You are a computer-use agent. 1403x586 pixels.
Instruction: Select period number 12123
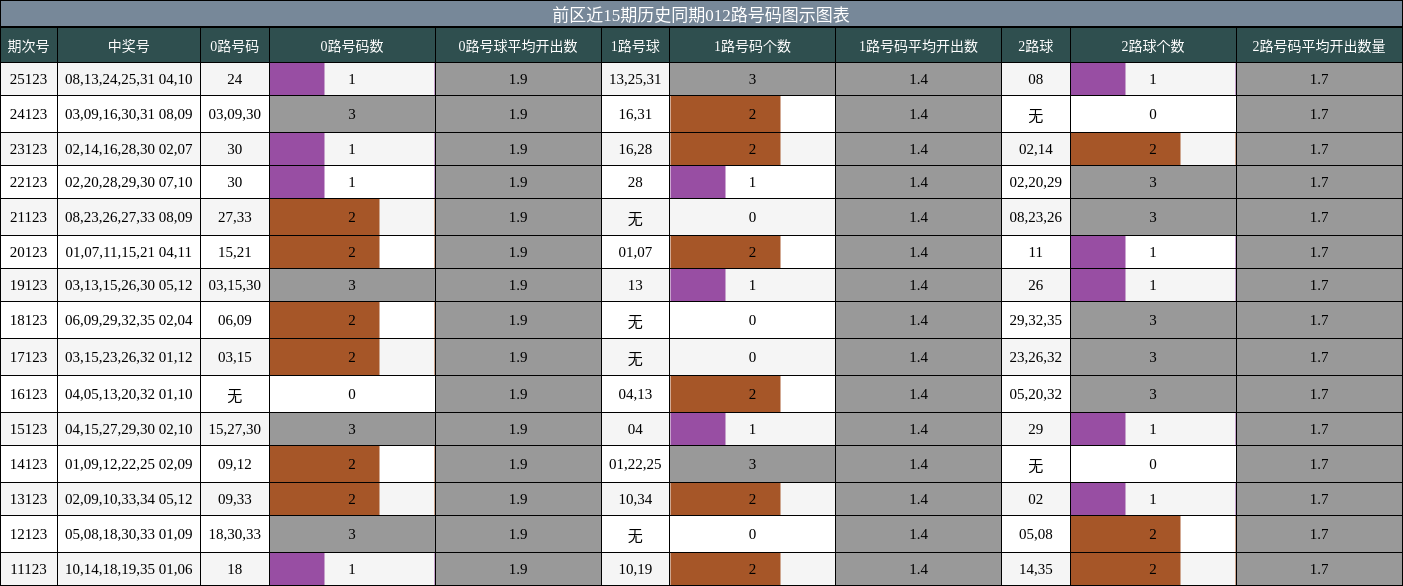point(29,534)
